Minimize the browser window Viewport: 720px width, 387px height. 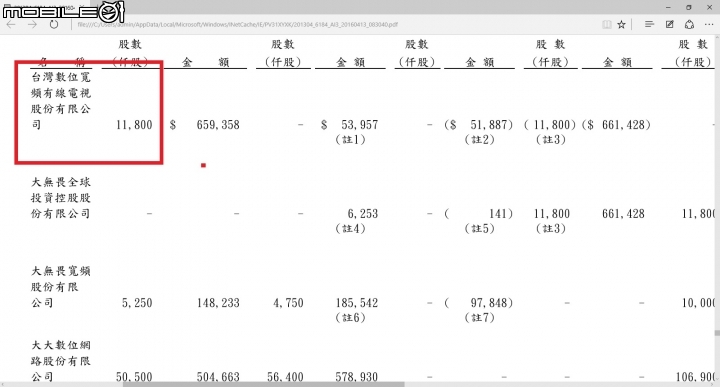tap(668, 7)
